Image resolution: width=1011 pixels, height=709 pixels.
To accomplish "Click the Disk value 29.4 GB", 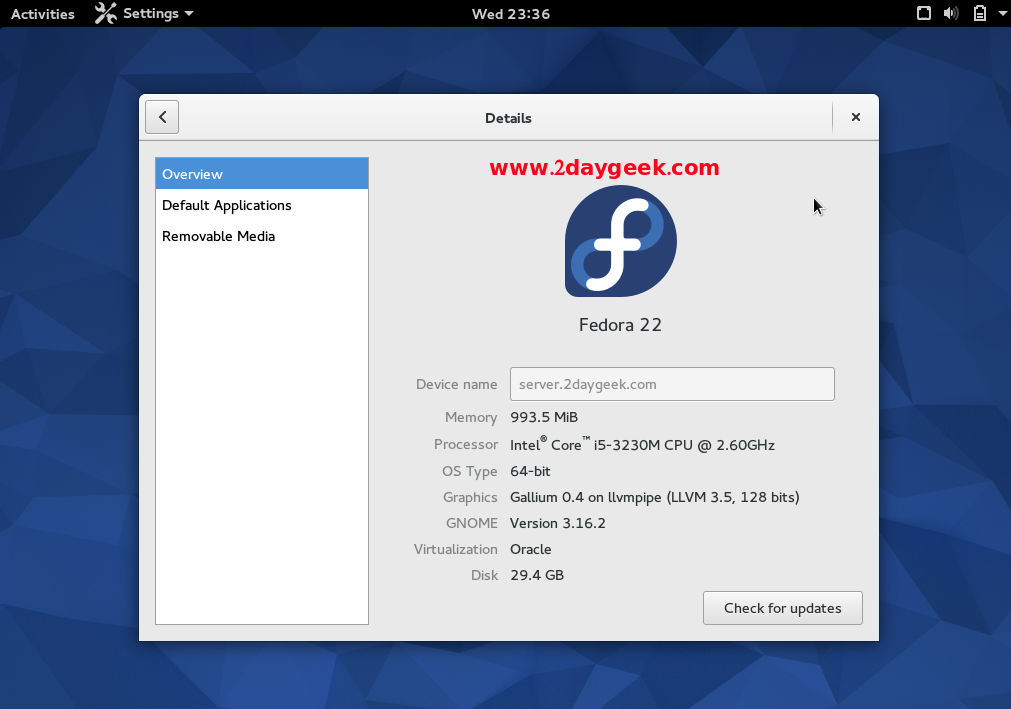I will pyautogui.click(x=537, y=575).
